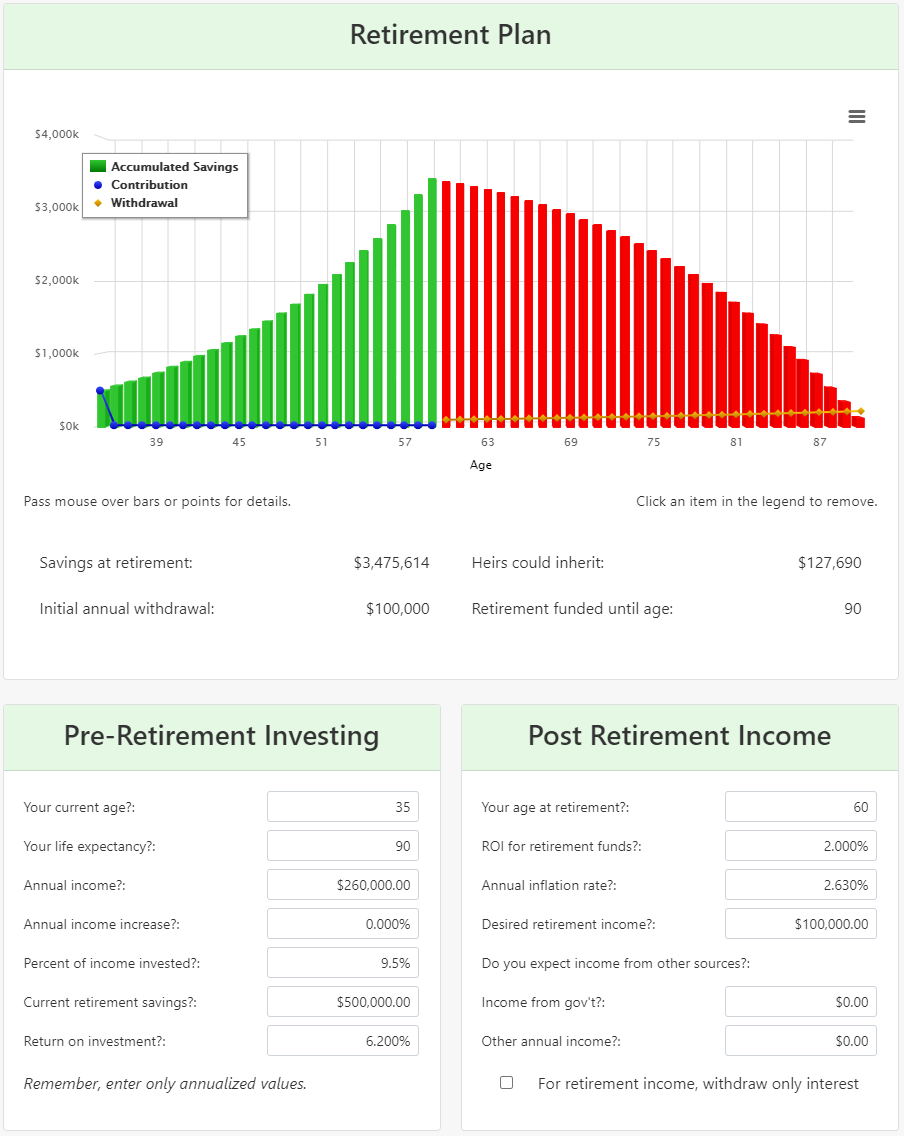This screenshot has height=1136, width=904.
Task: Edit Current retirement savings field
Action: point(343,1002)
